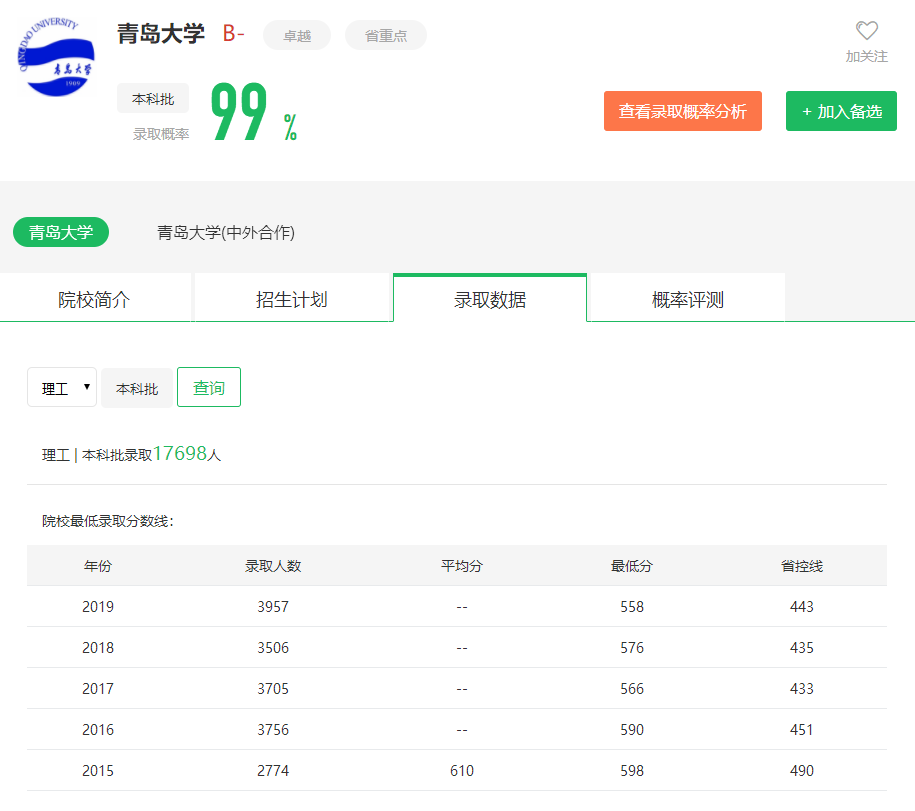Add school with 加入备选 button
This screenshot has width=915, height=811.
841,111
